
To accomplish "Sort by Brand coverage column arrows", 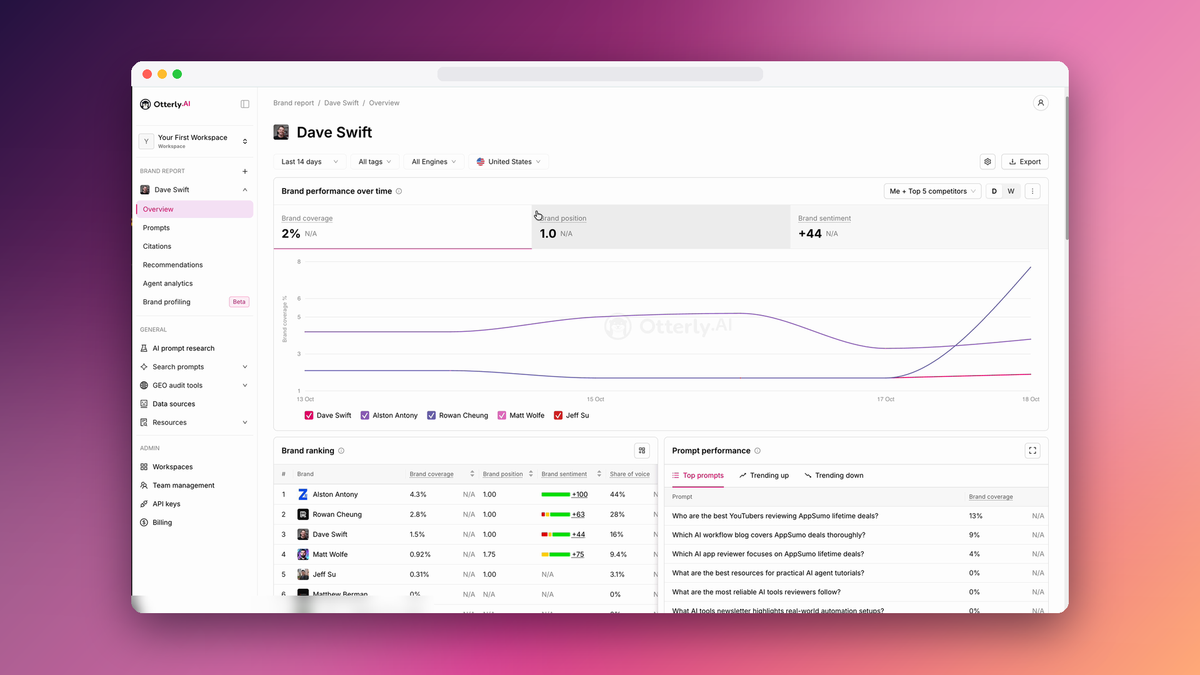I will click(x=472, y=474).
